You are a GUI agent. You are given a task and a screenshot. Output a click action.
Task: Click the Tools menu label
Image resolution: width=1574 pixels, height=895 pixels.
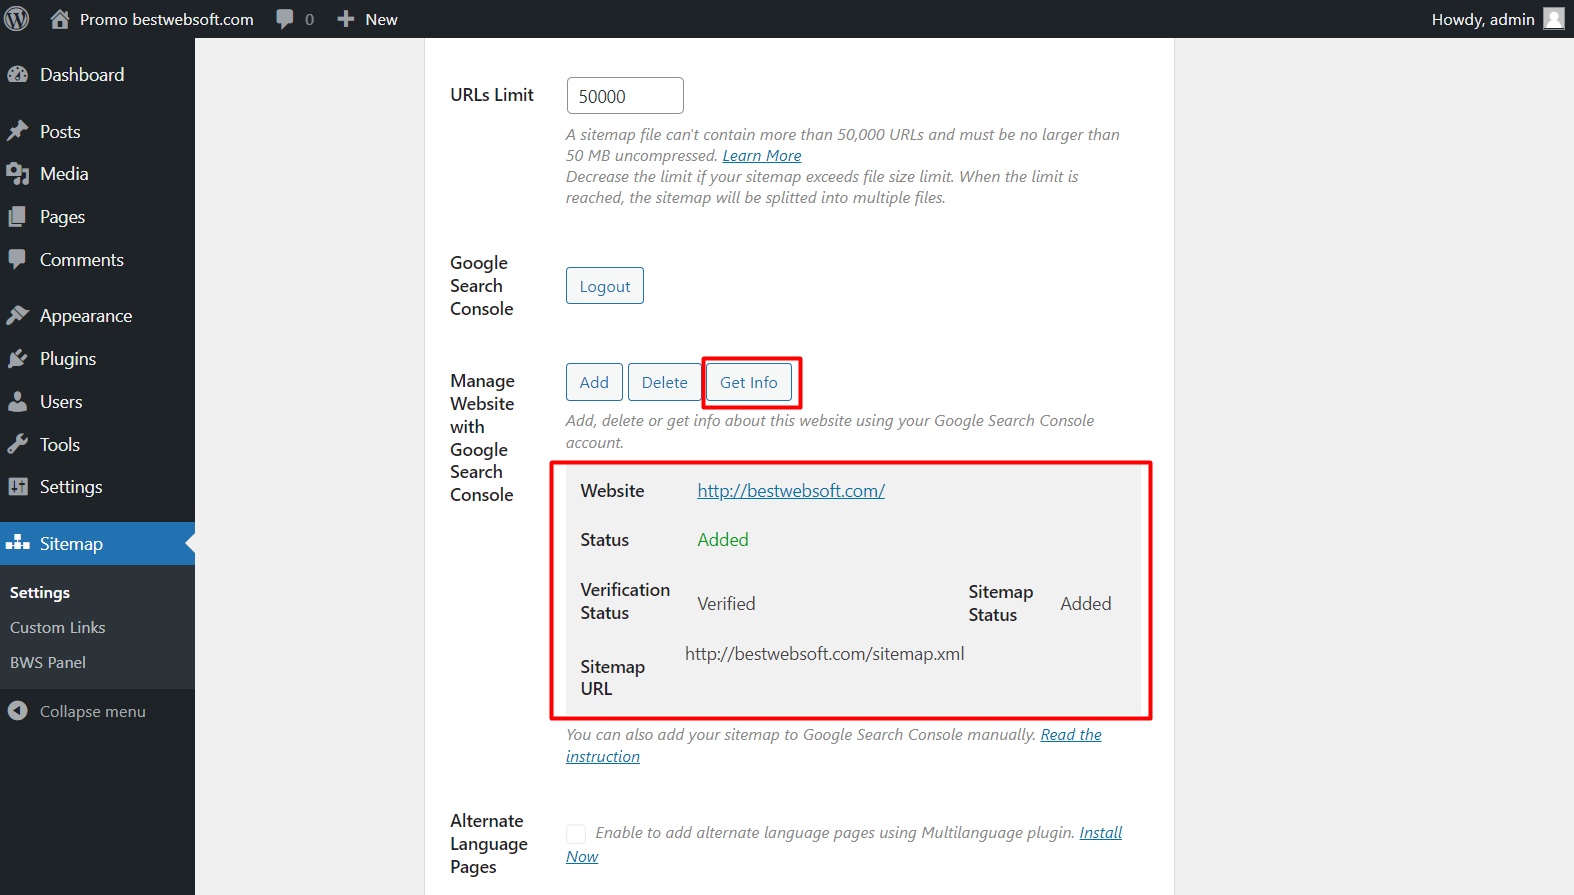pyautogui.click(x=60, y=445)
